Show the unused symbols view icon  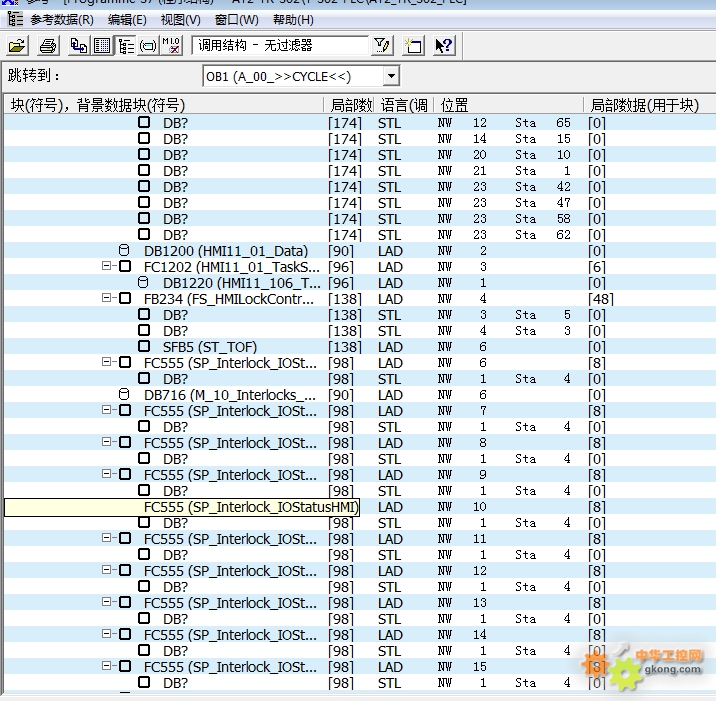(x=148, y=46)
